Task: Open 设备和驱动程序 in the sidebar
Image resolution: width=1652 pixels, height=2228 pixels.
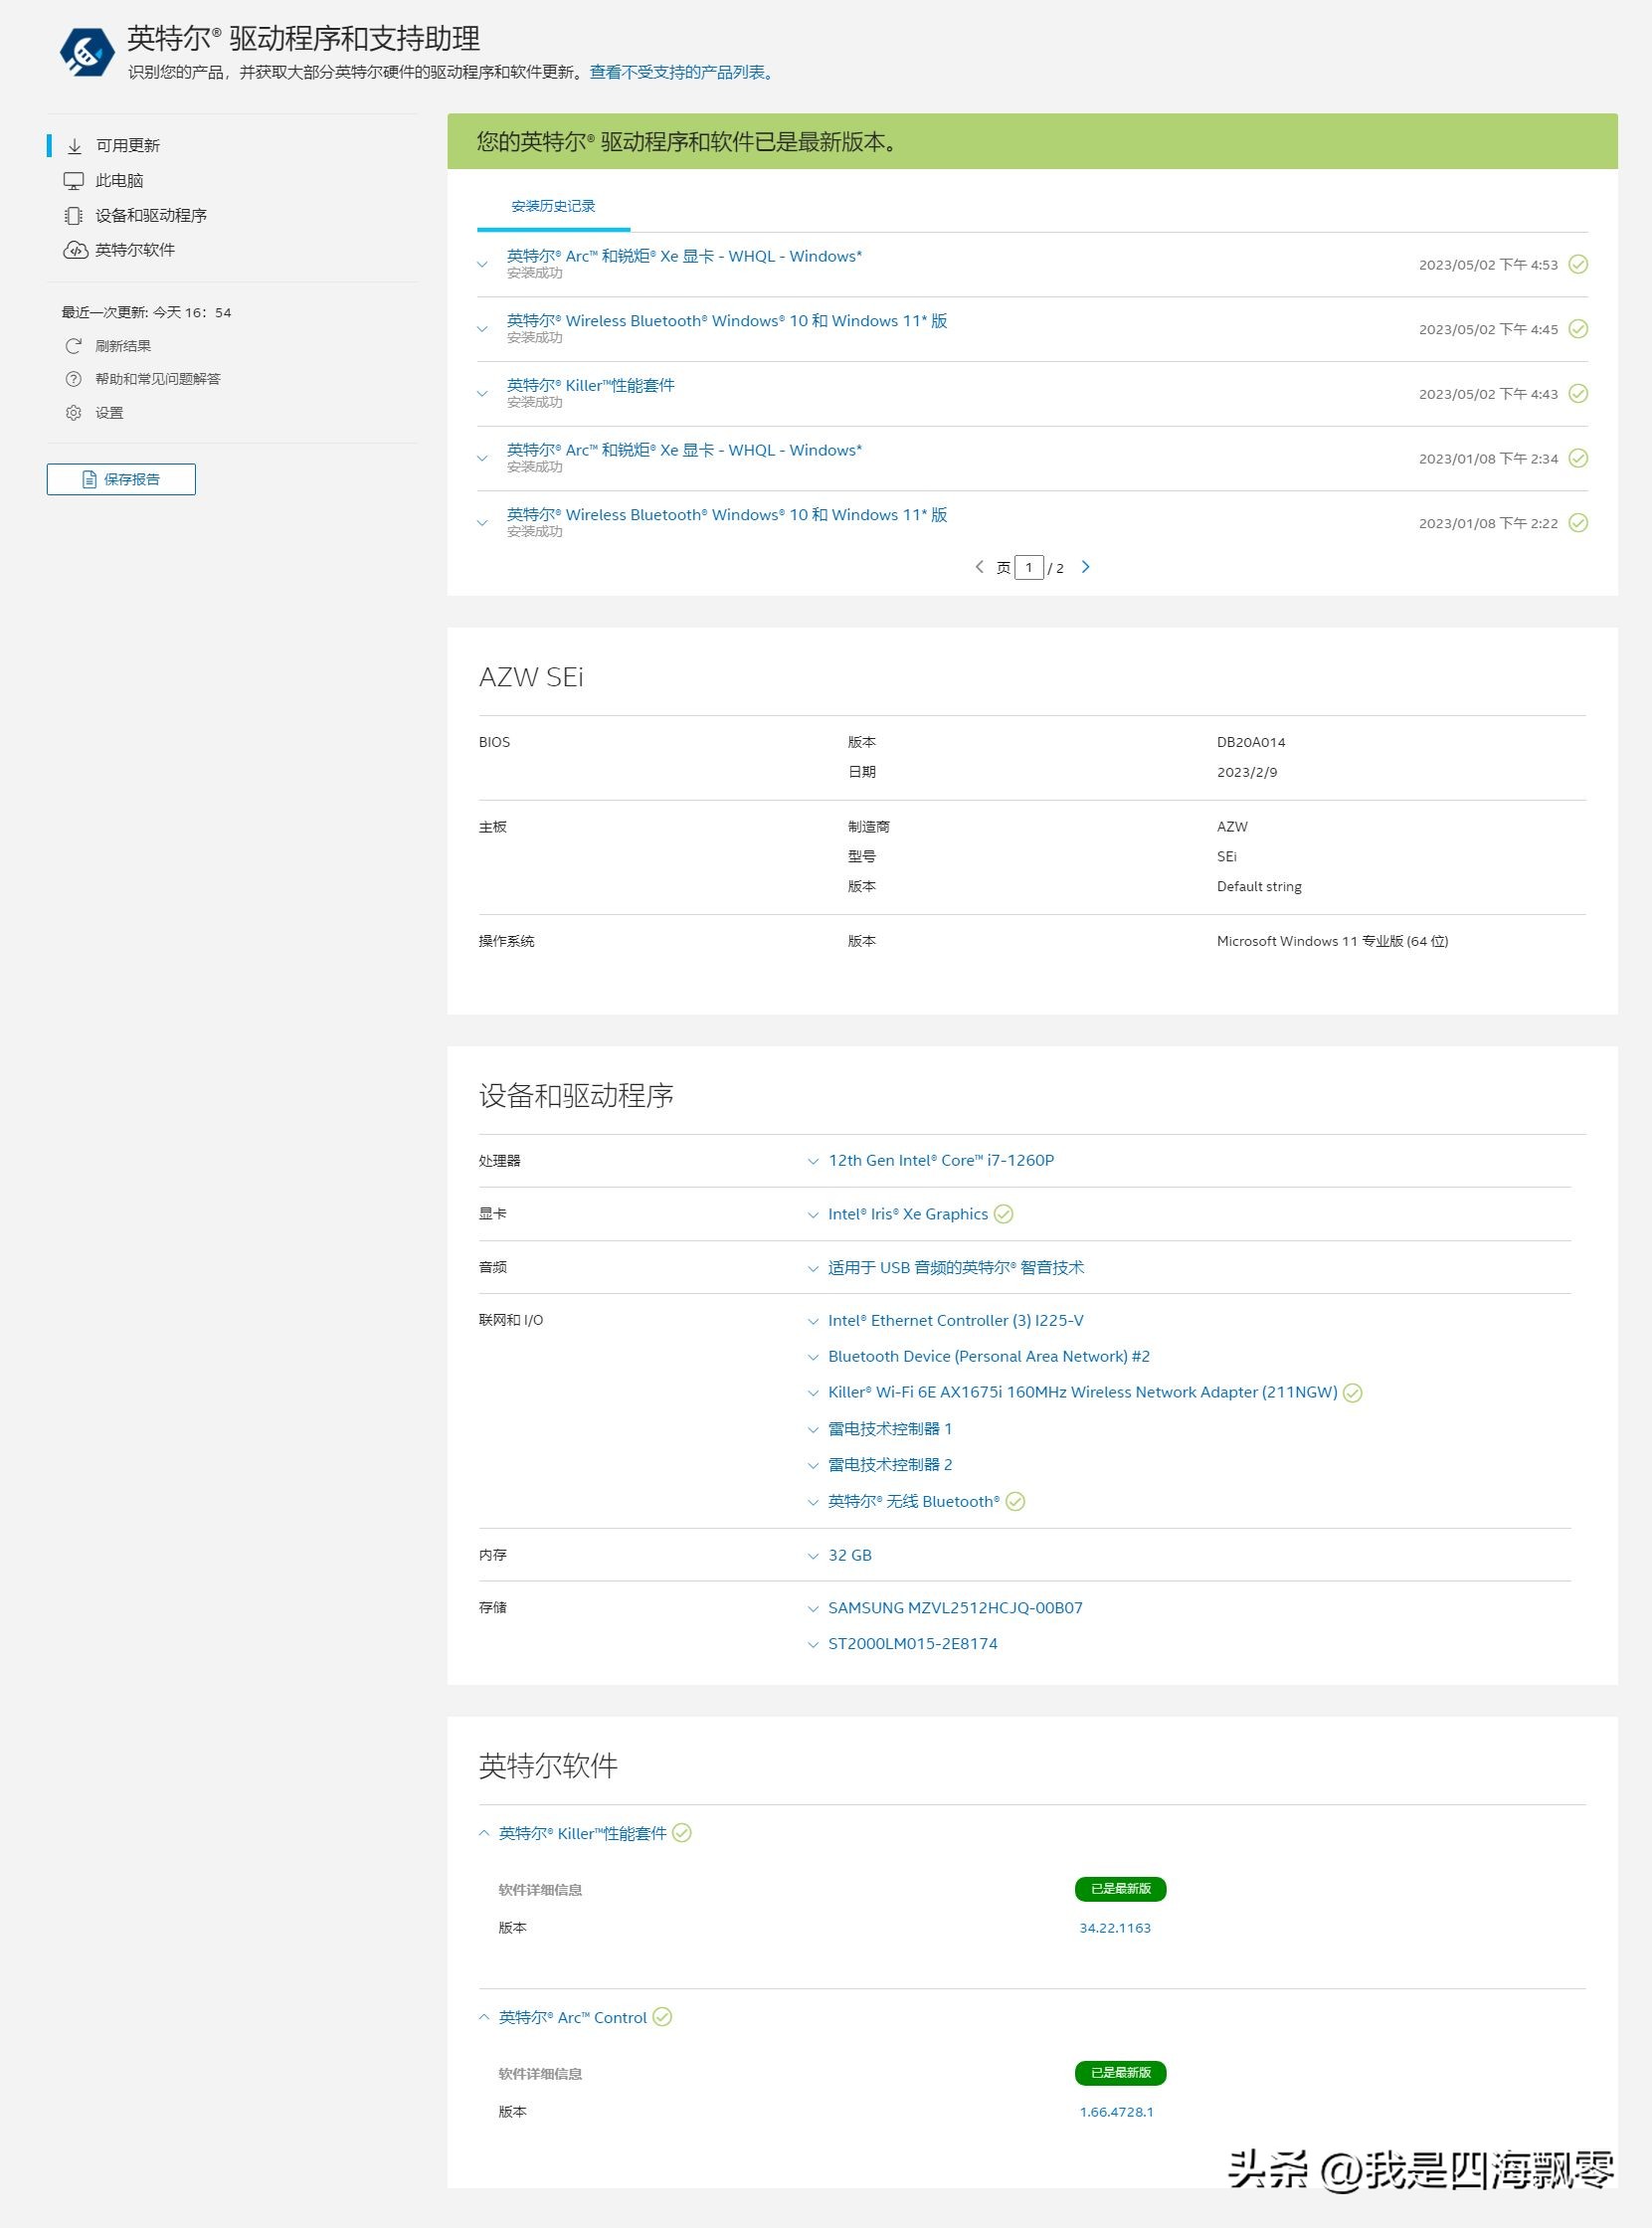Action: click(151, 216)
